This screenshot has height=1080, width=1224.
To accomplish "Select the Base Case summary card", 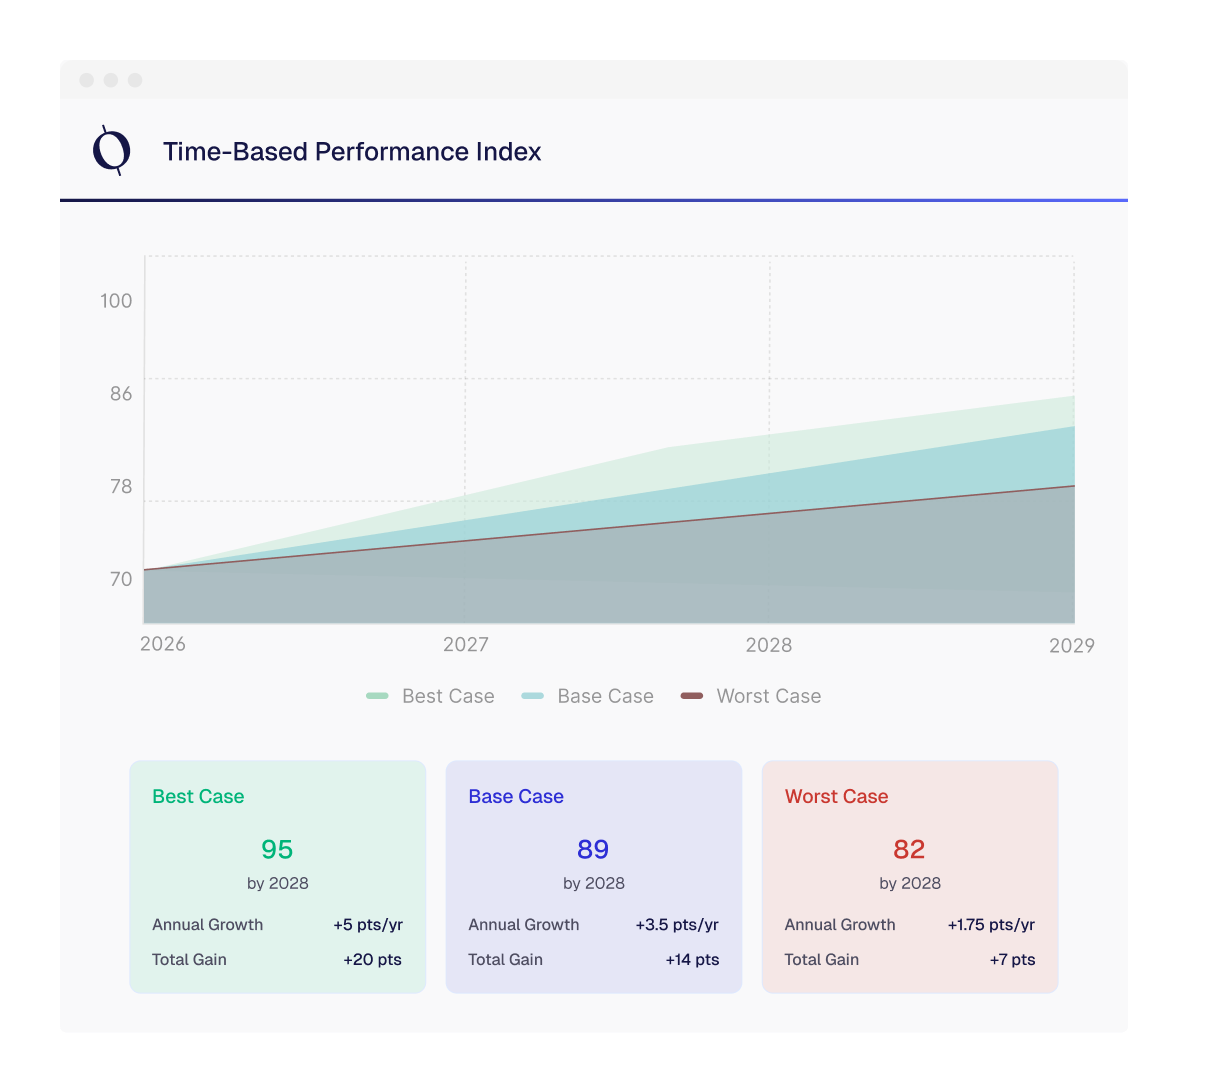I will (x=593, y=877).
